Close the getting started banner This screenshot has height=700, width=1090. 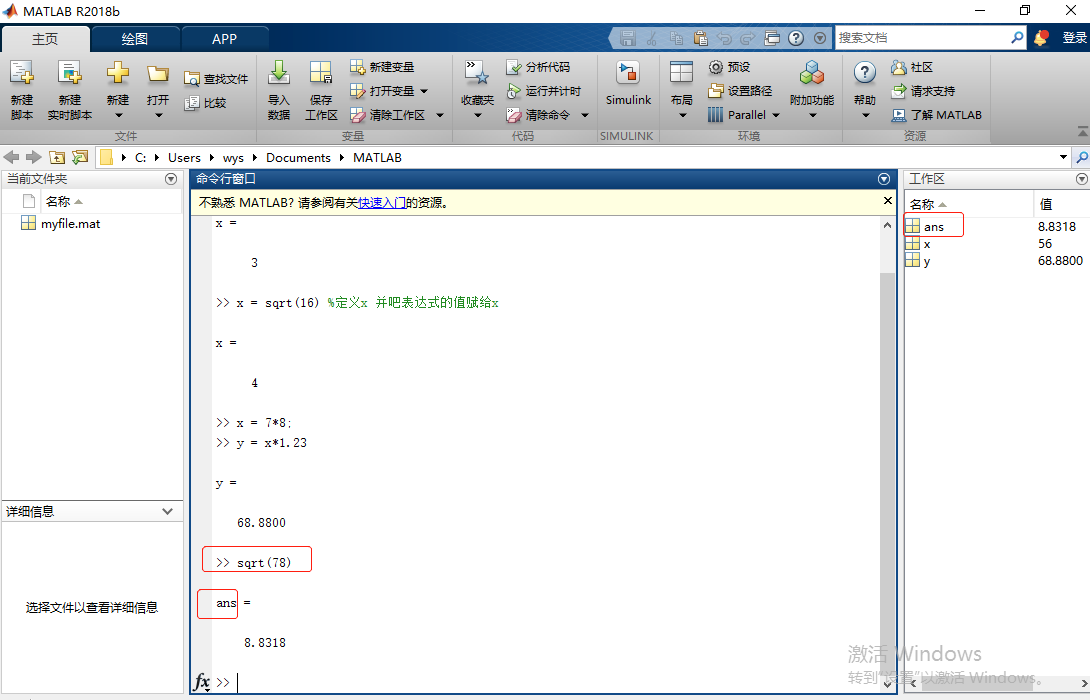pos(888,201)
